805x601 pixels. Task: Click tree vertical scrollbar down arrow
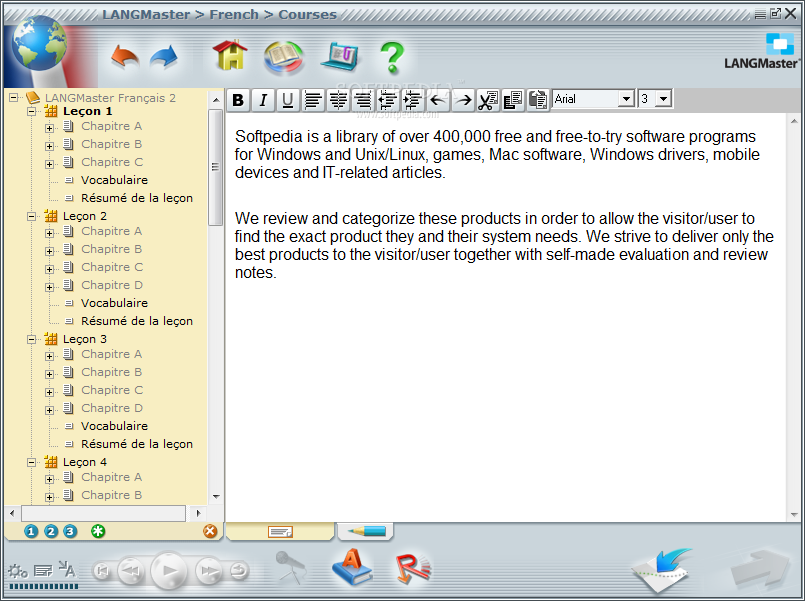click(x=216, y=496)
